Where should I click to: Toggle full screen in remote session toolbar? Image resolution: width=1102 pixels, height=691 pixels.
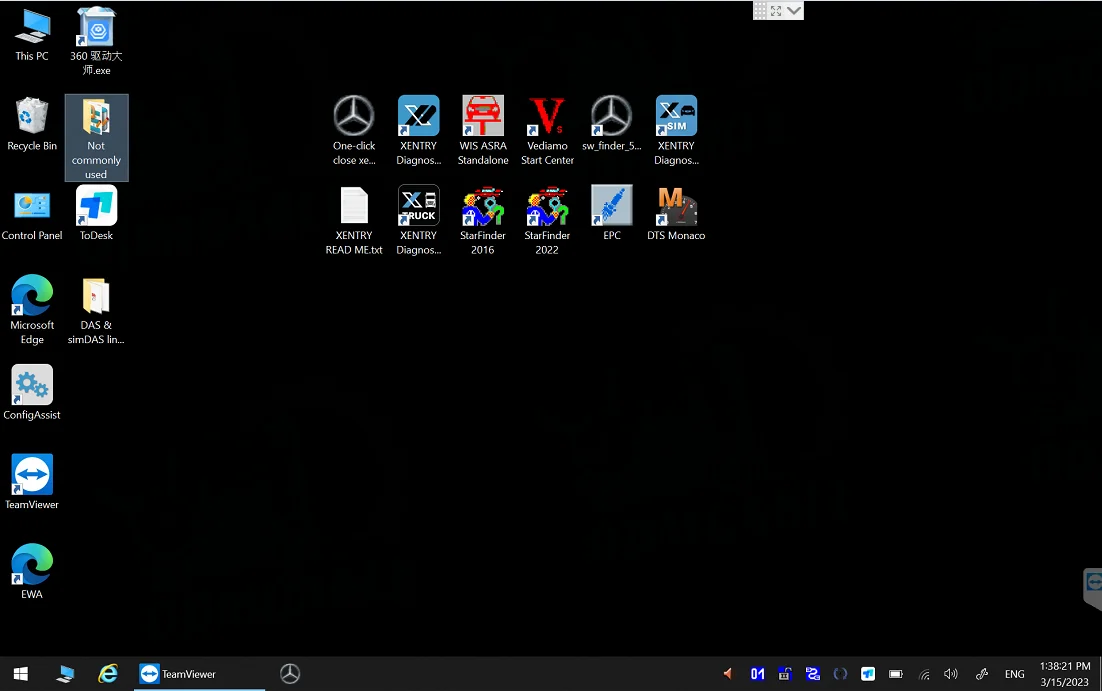(x=776, y=10)
